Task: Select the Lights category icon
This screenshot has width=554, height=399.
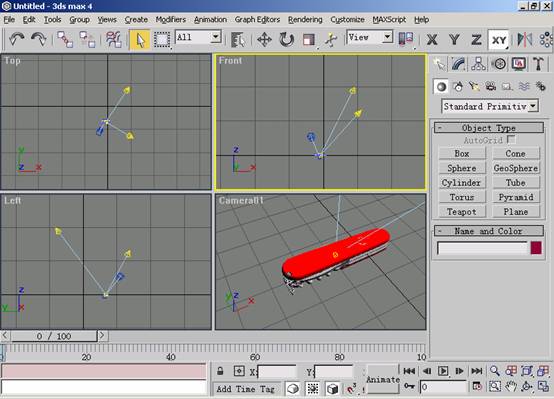Action: (x=474, y=86)
